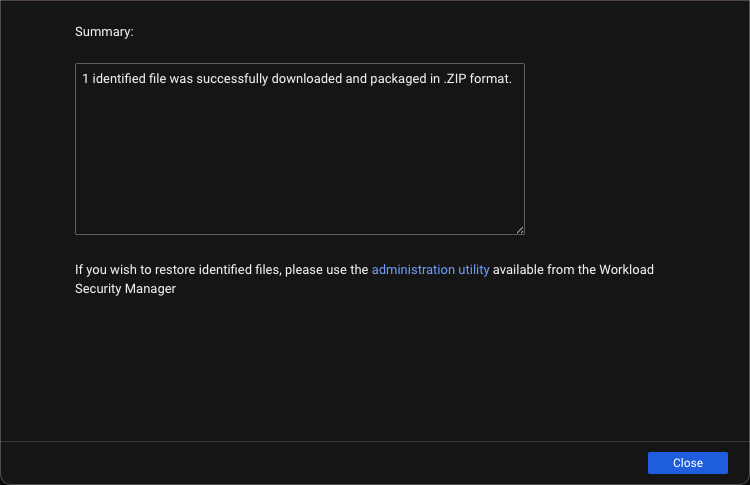750x485 pixels.
Task: Click inside the Summary text box
Action: point(299,149)
